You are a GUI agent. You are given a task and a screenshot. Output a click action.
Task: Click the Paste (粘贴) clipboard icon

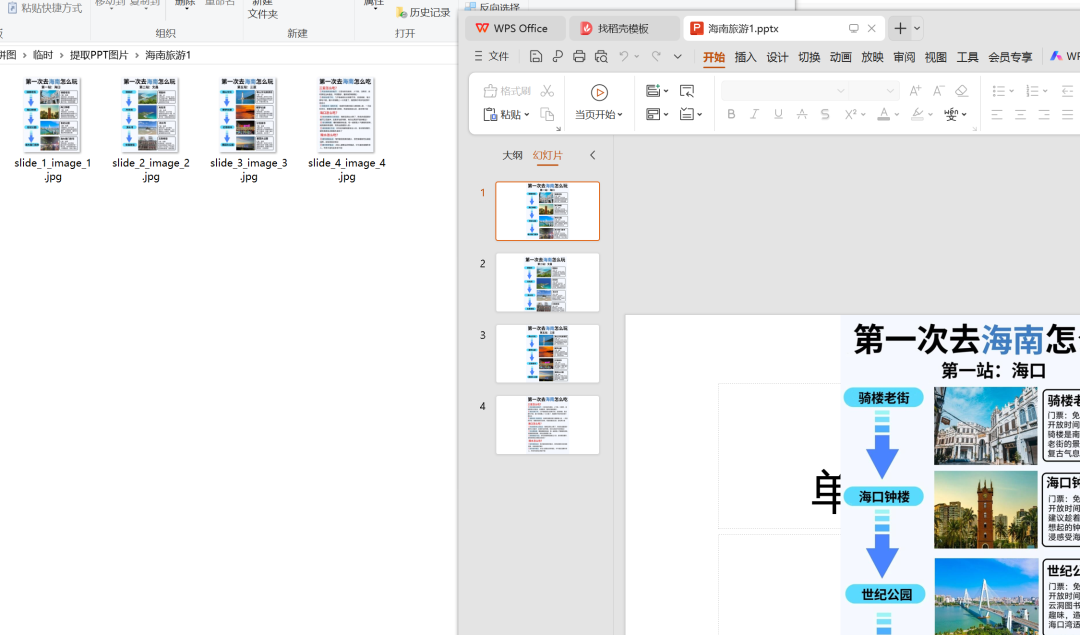click(490, 114)
